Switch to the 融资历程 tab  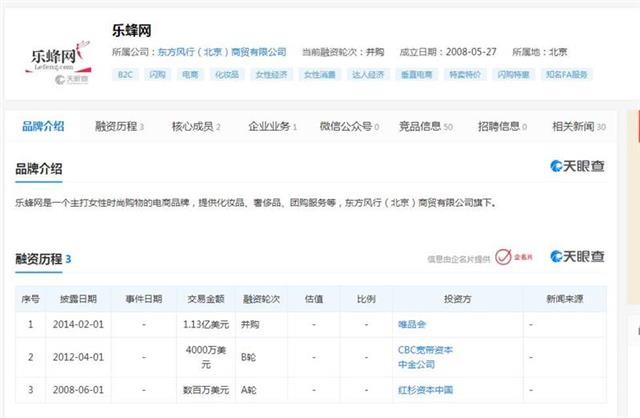tap(117, 126)
